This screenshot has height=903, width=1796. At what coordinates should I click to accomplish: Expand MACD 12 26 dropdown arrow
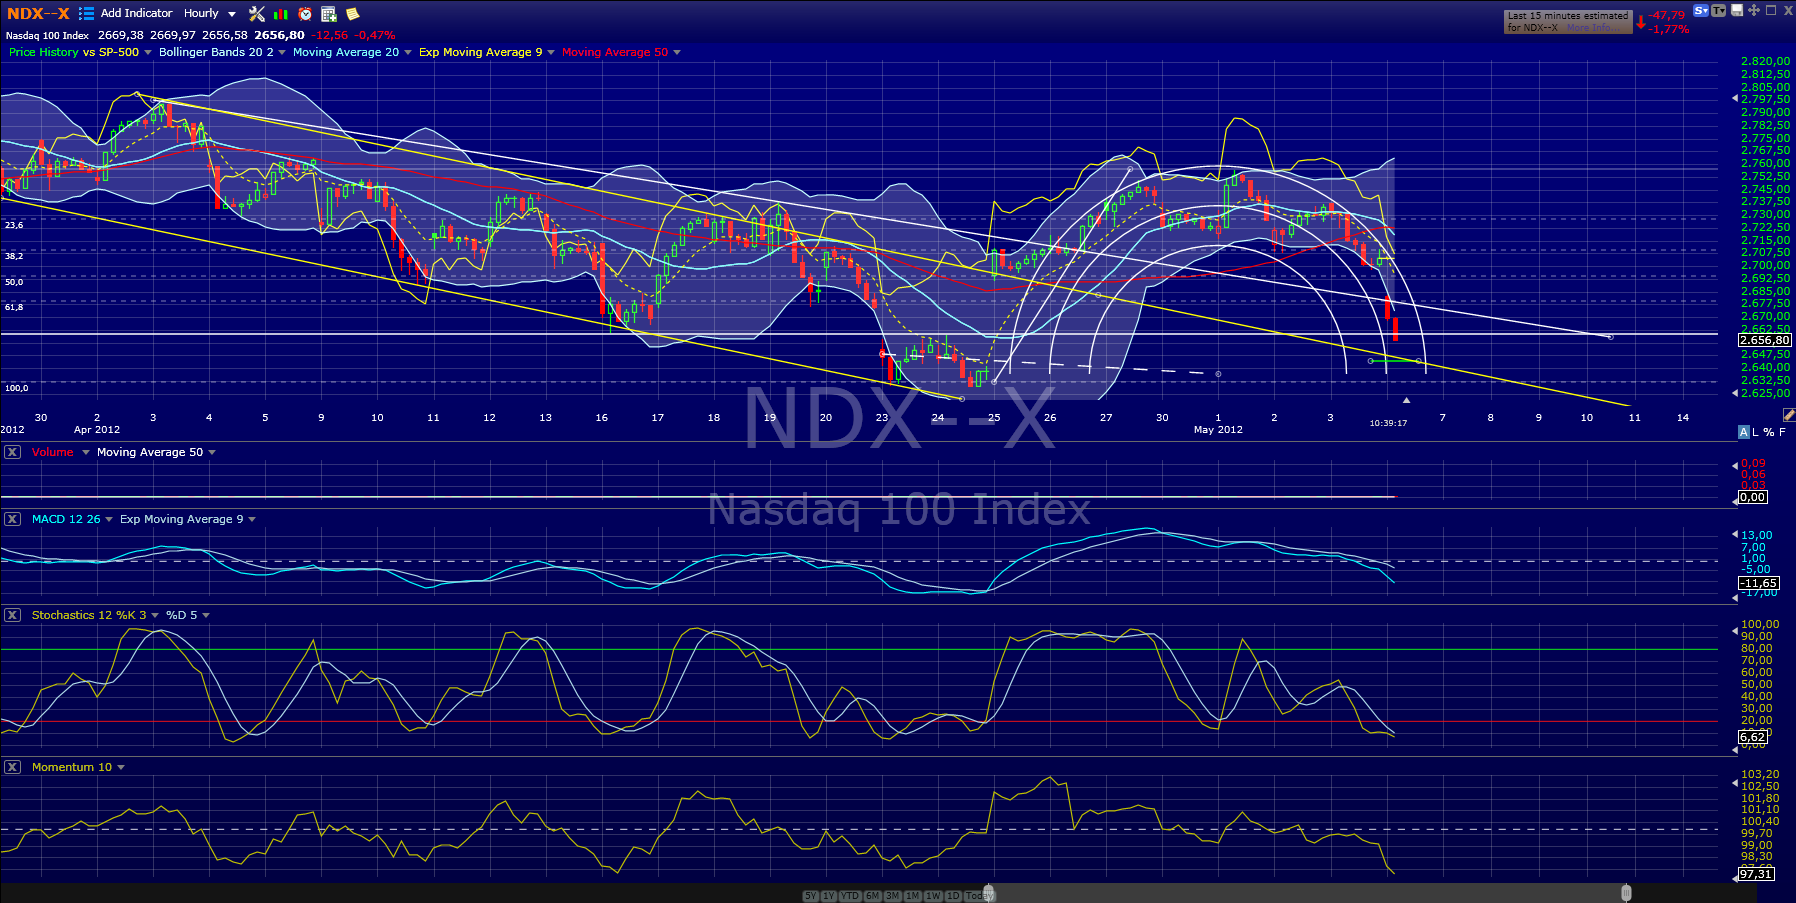(109, 519)
